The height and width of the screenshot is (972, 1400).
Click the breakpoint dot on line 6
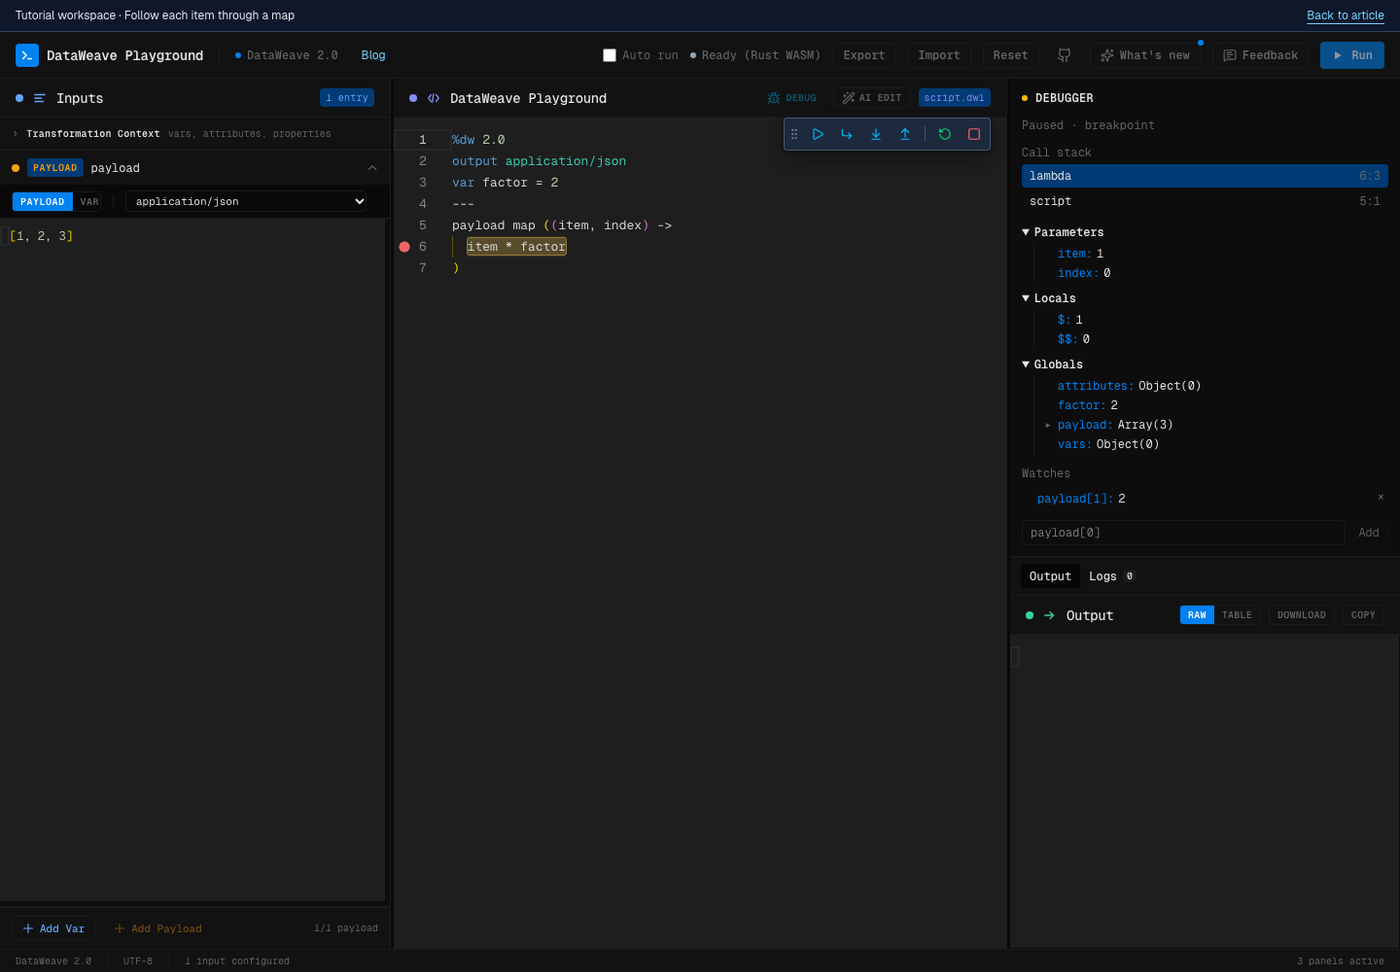click(x=404, y=247)
